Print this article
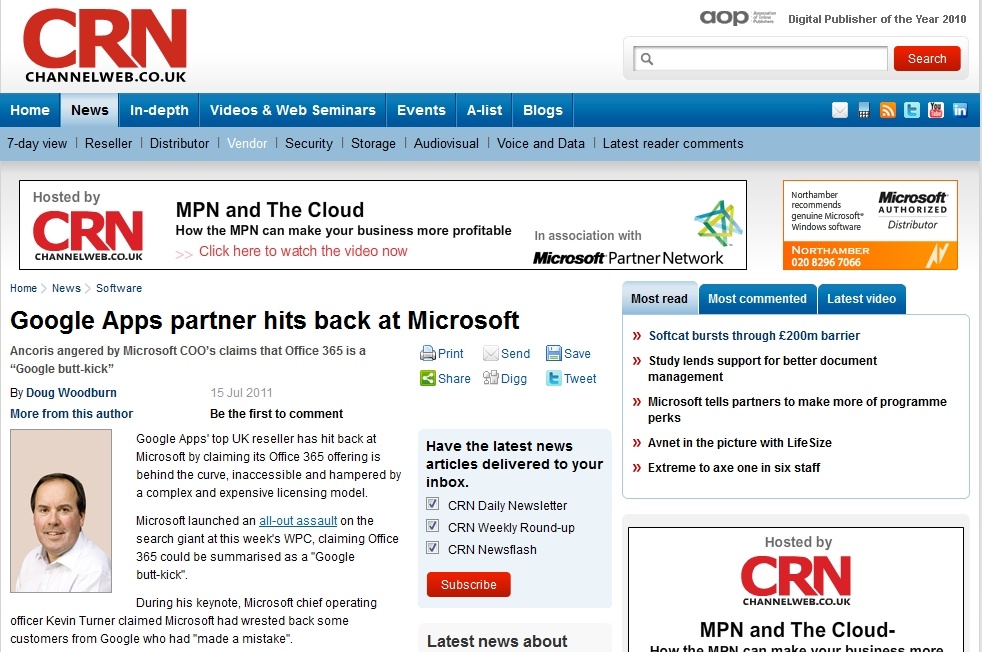Screen dimensions: 982x652 coord(442,353)
